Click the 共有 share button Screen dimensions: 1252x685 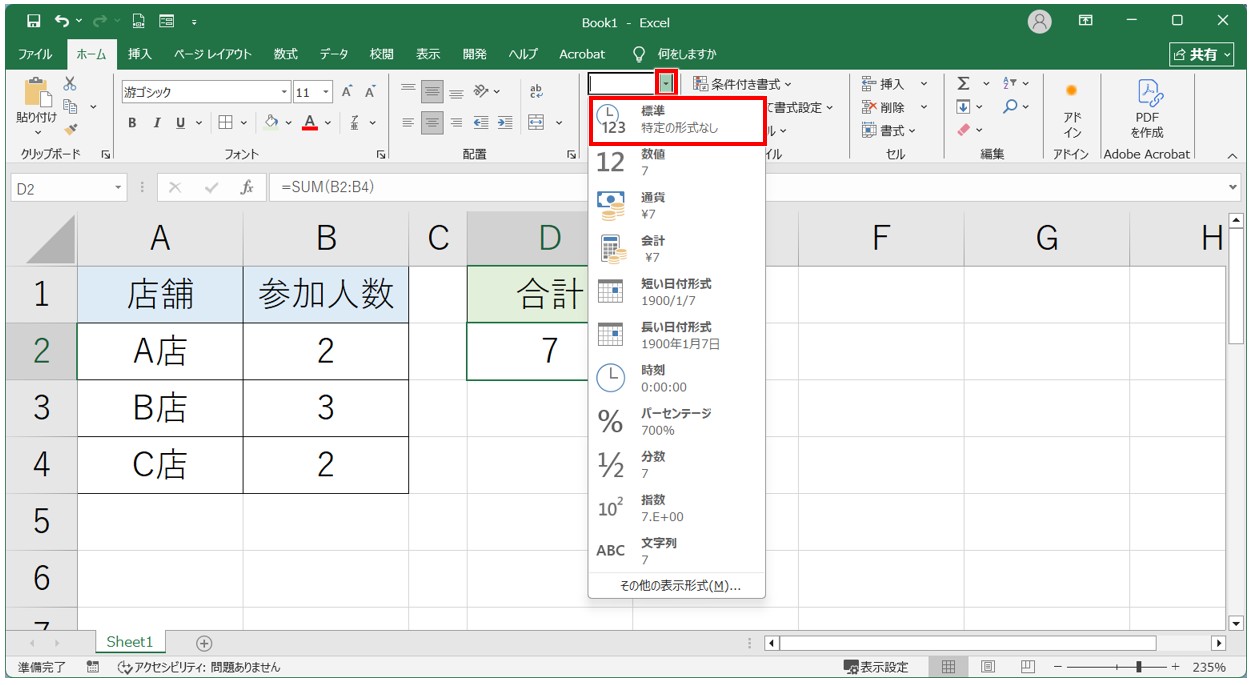[x=1202, y=54]
